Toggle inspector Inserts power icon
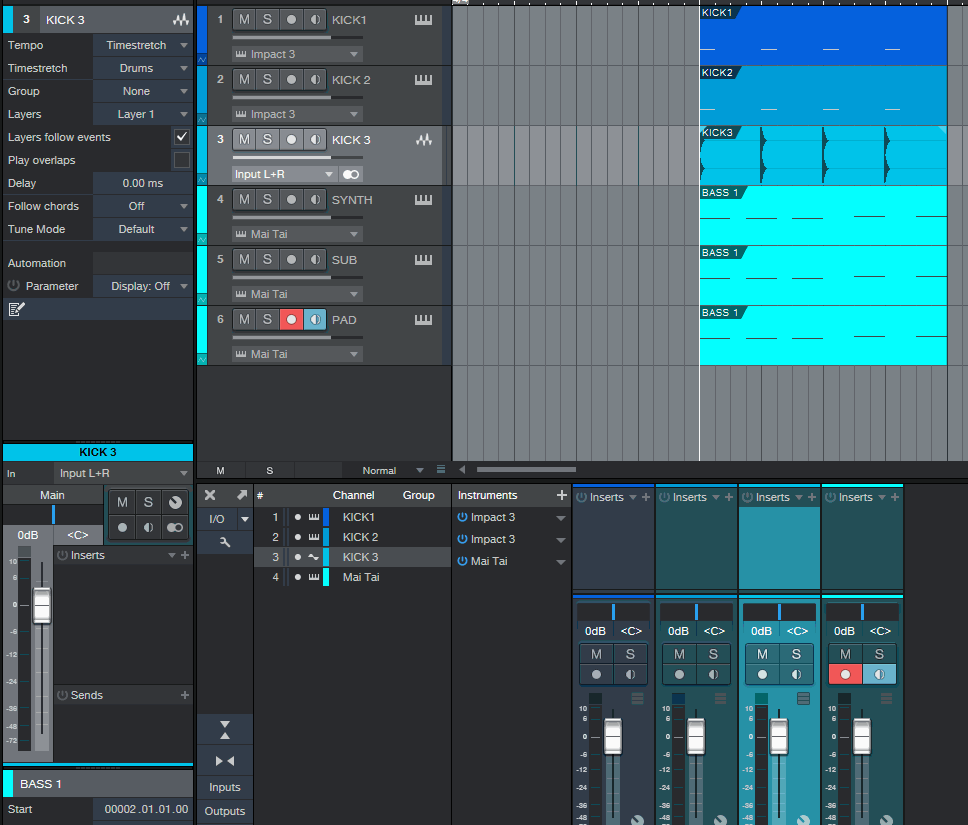Viewport: 968px width, 825px height. coord(62,555)
